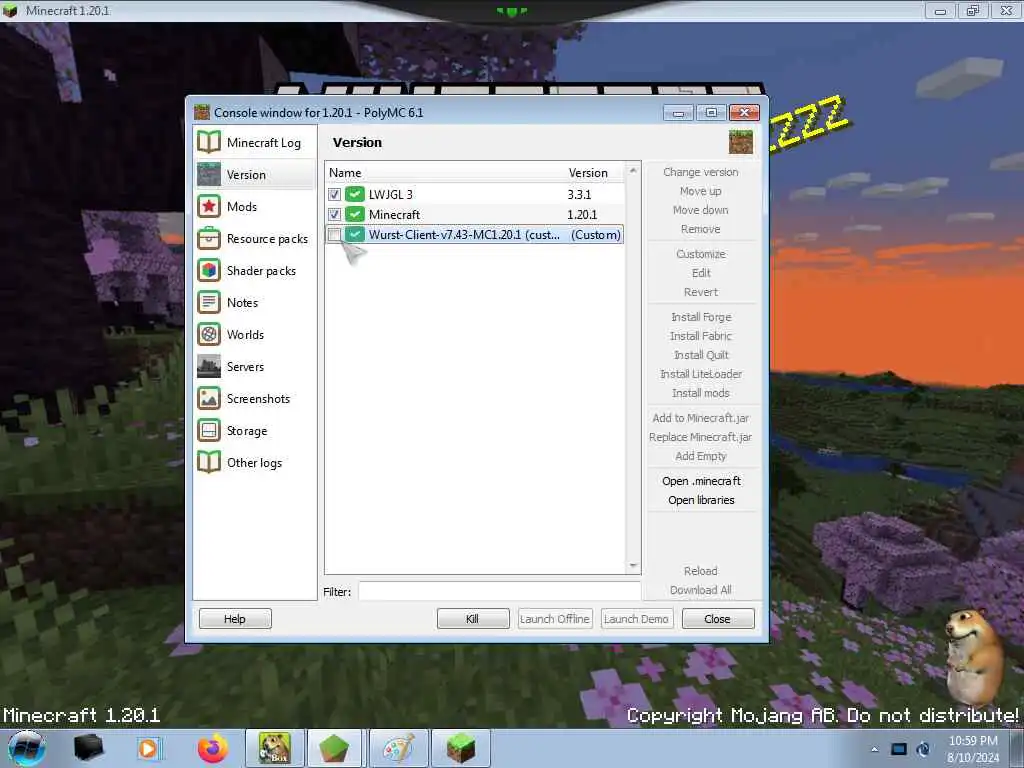Click the Version column header

pyautogui.click(x=588, y=172)
